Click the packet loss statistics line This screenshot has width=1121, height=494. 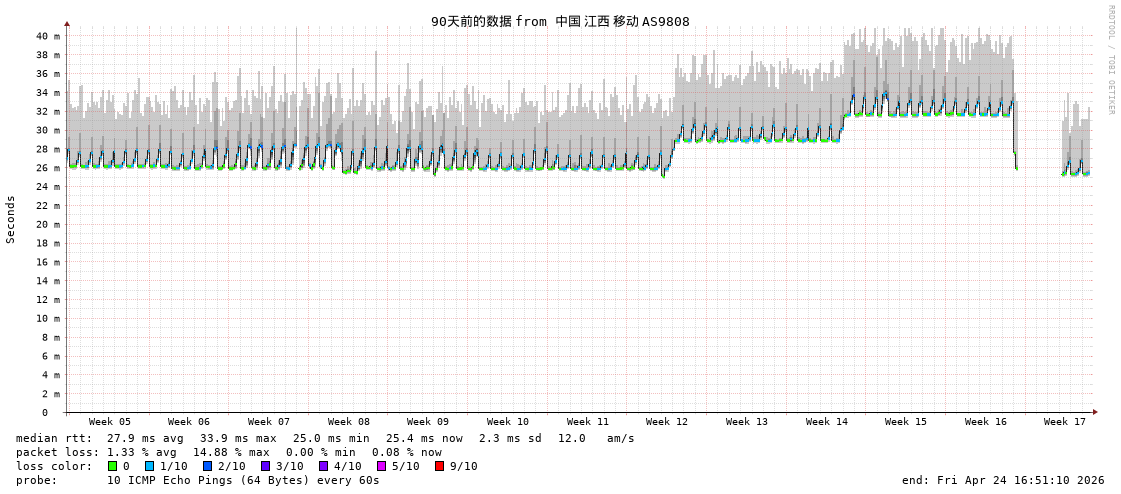[229, 452]
